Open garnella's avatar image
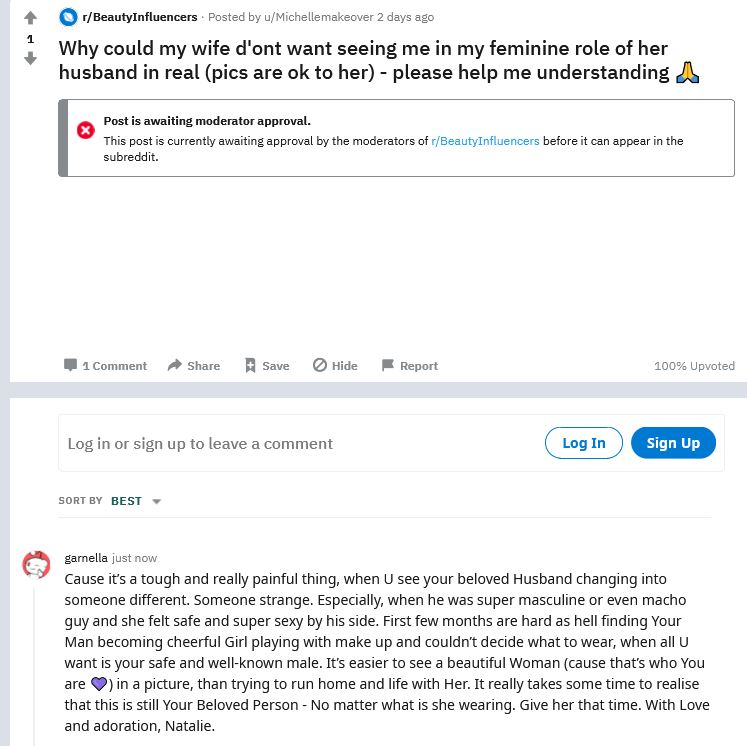This screenshot has width=747, height=746. pyautogui.click(x=36, y=565)
